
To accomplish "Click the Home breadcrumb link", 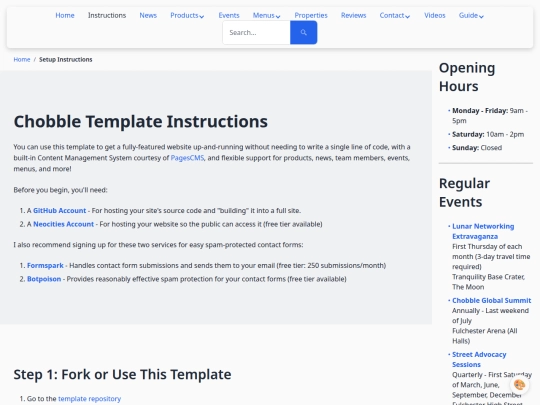I will click(22, 60).
